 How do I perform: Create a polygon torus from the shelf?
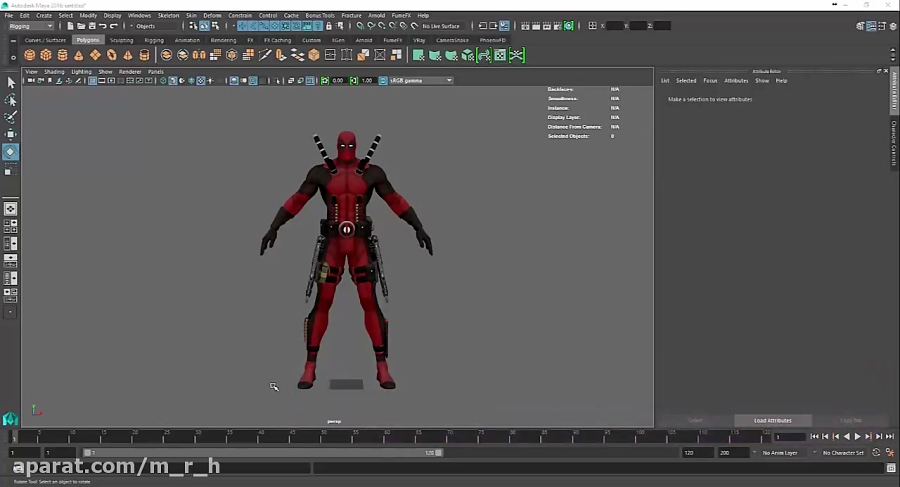click(111, 55)
